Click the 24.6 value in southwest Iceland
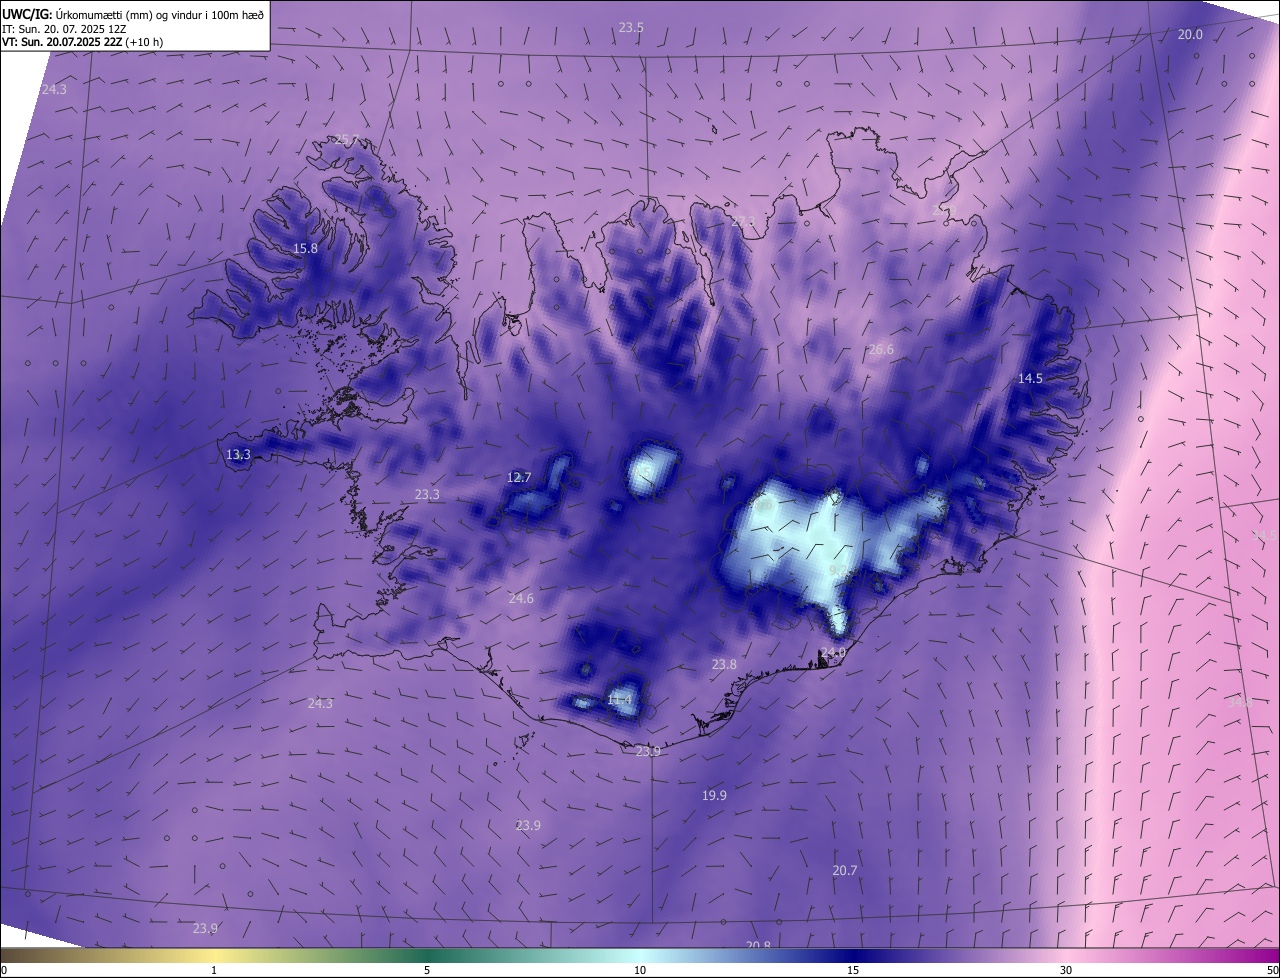 coord(521,598)
